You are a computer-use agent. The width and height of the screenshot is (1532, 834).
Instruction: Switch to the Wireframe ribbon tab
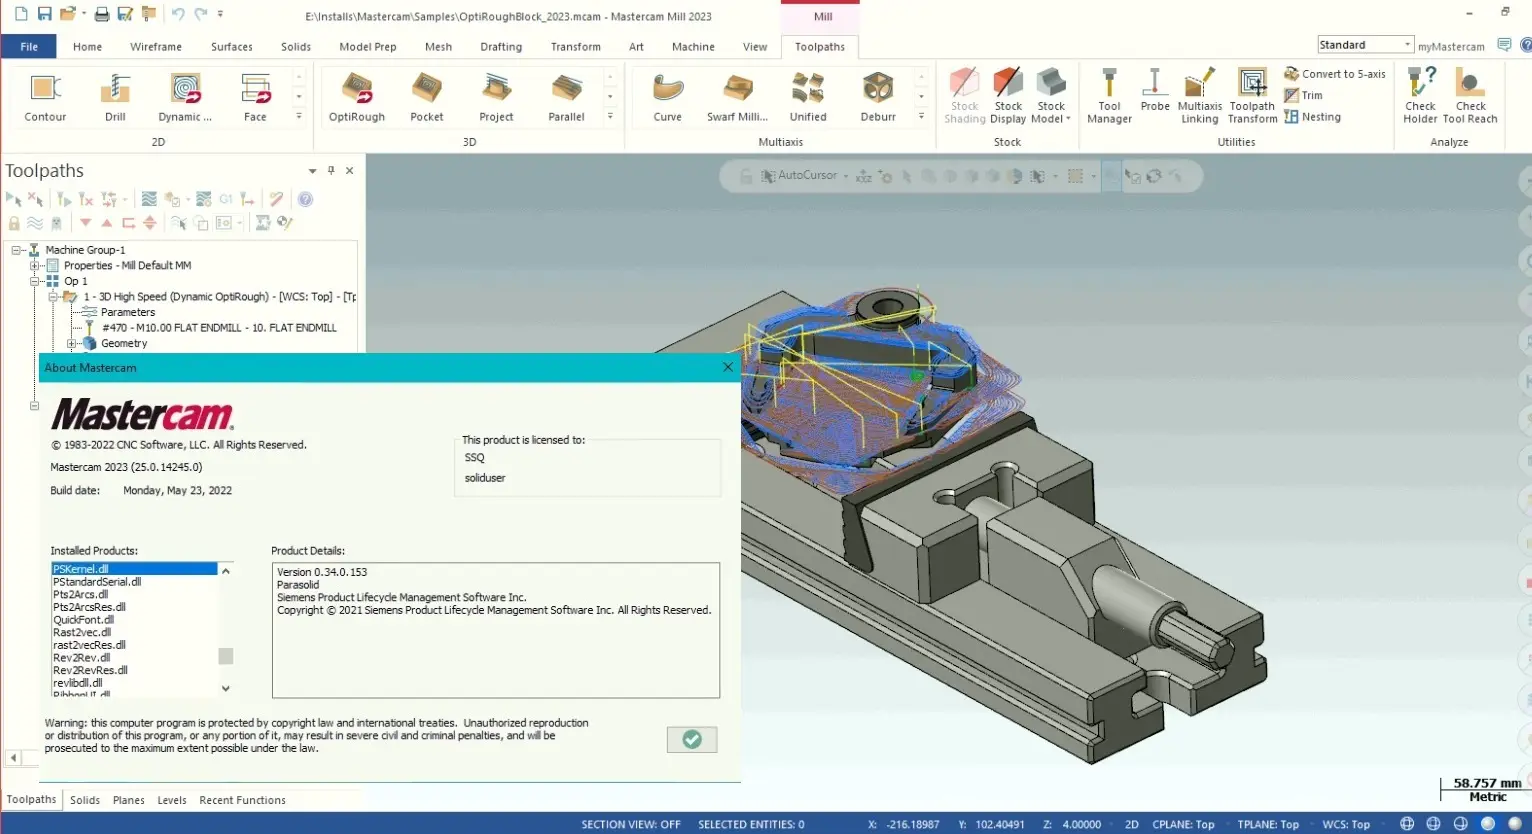tap(156, 47)
